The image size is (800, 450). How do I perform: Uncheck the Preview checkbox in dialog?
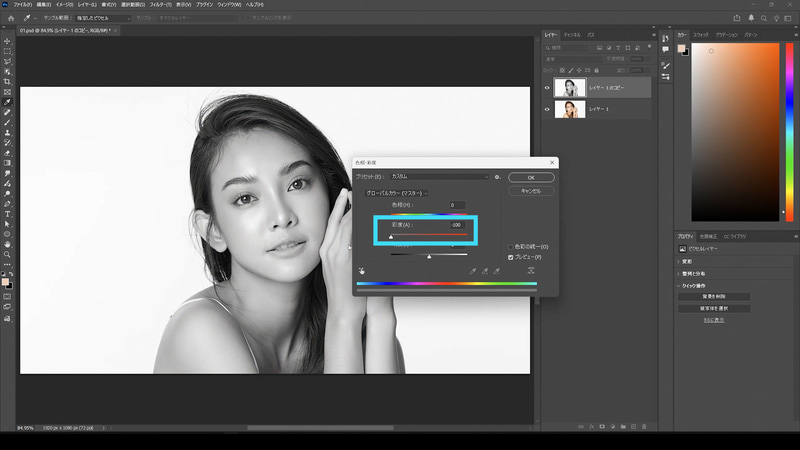click(511, 257)
